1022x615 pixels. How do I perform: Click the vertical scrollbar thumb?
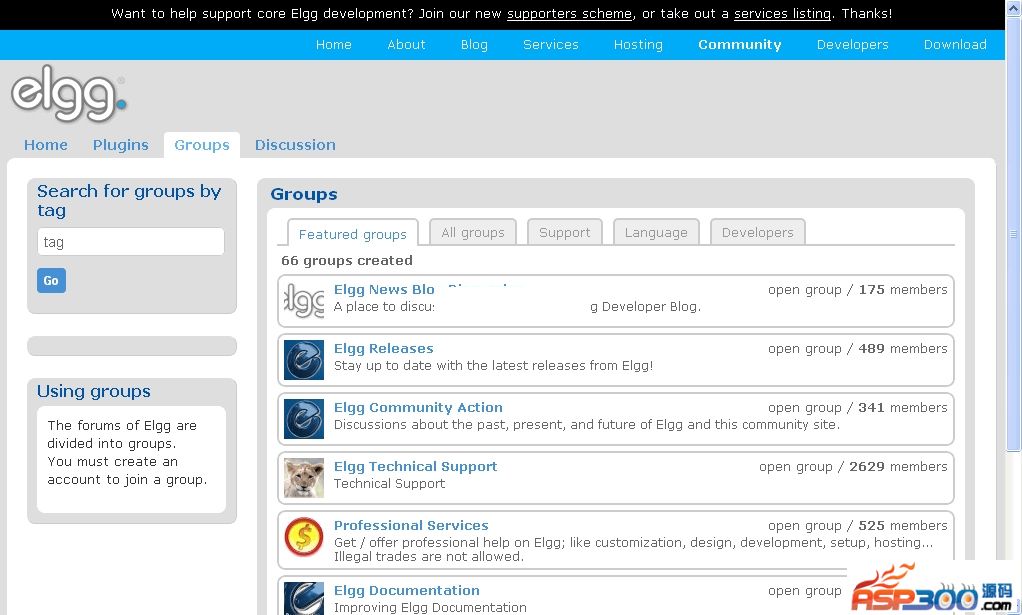(1014, 233)
